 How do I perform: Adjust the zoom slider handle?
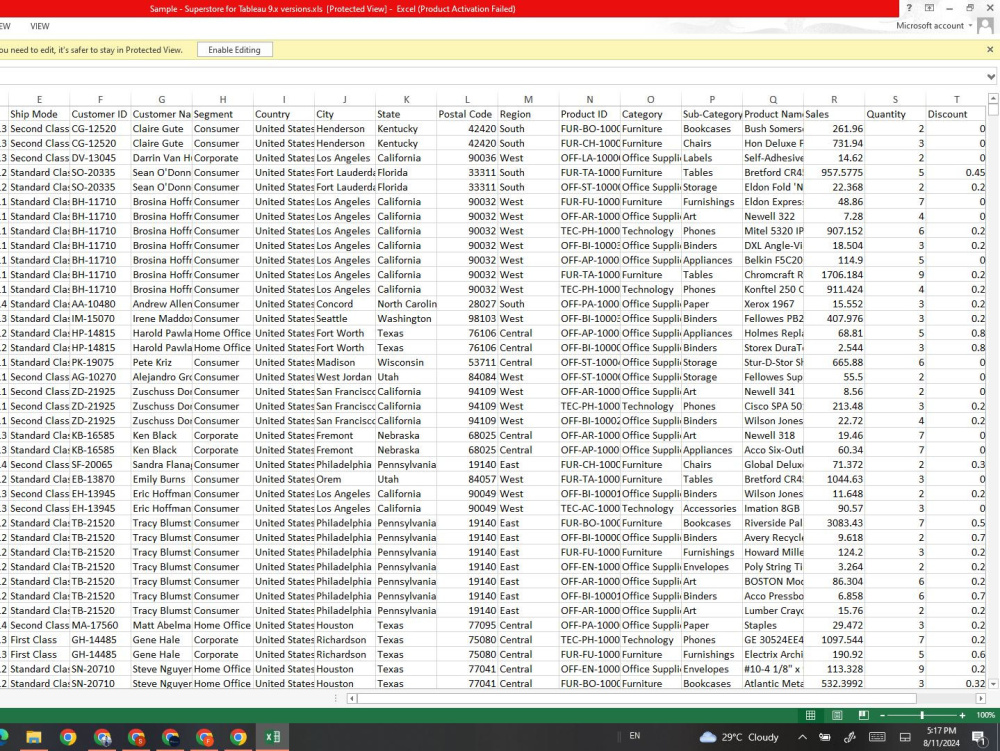[x=922, y=715]
